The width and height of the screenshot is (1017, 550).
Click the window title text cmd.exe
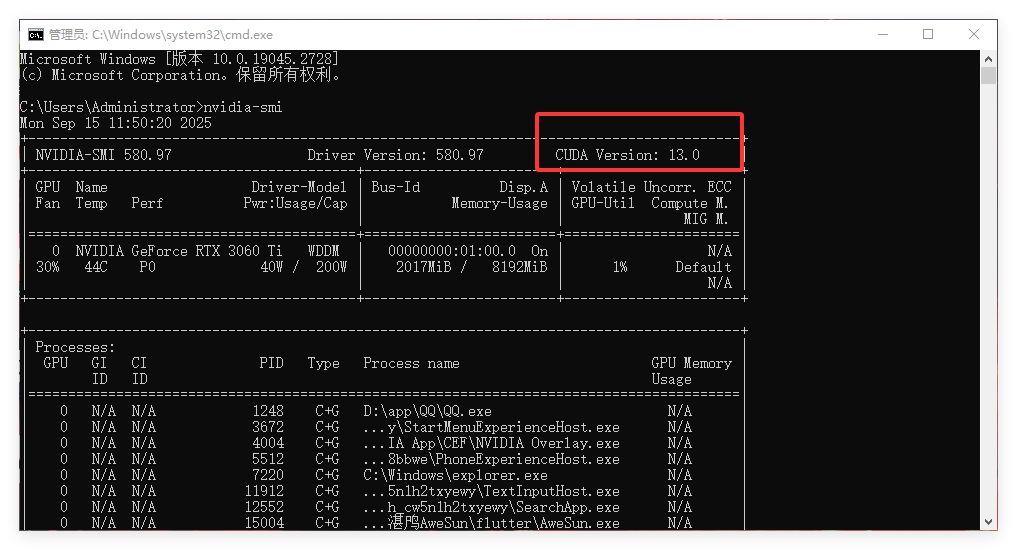tap(161, 34)
